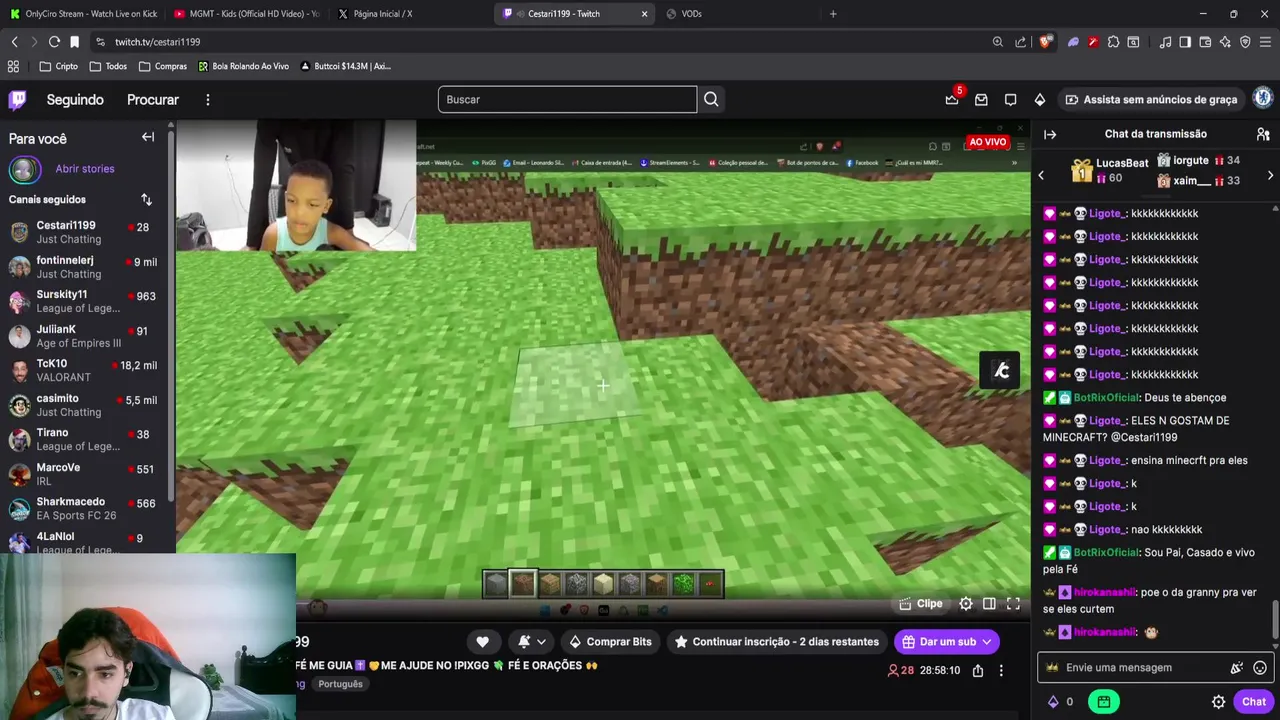Sort followed channels with arrows icon
The image size is (1280, 720).
point(146,199)
